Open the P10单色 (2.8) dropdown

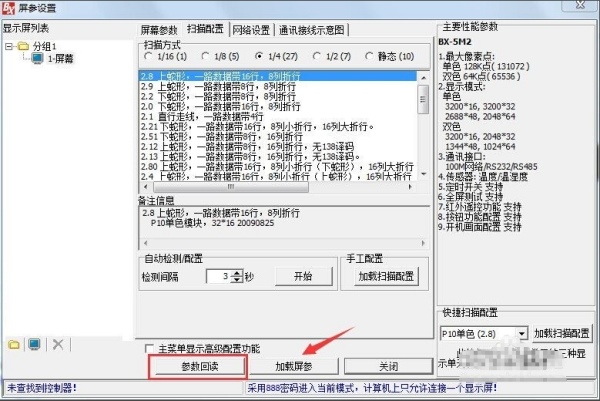pyautogui.click(x=522, y=334)
